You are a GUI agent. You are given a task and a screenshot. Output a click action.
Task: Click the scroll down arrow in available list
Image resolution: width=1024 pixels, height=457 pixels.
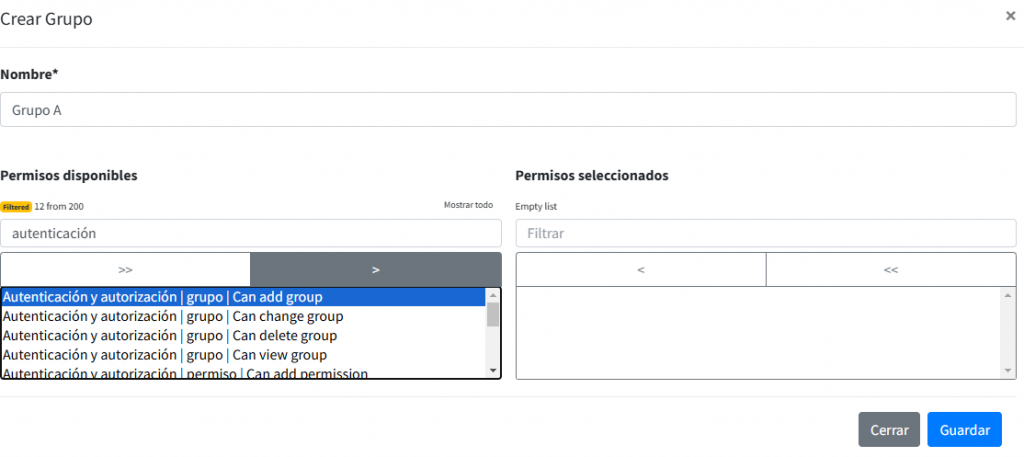coord(492,371)
